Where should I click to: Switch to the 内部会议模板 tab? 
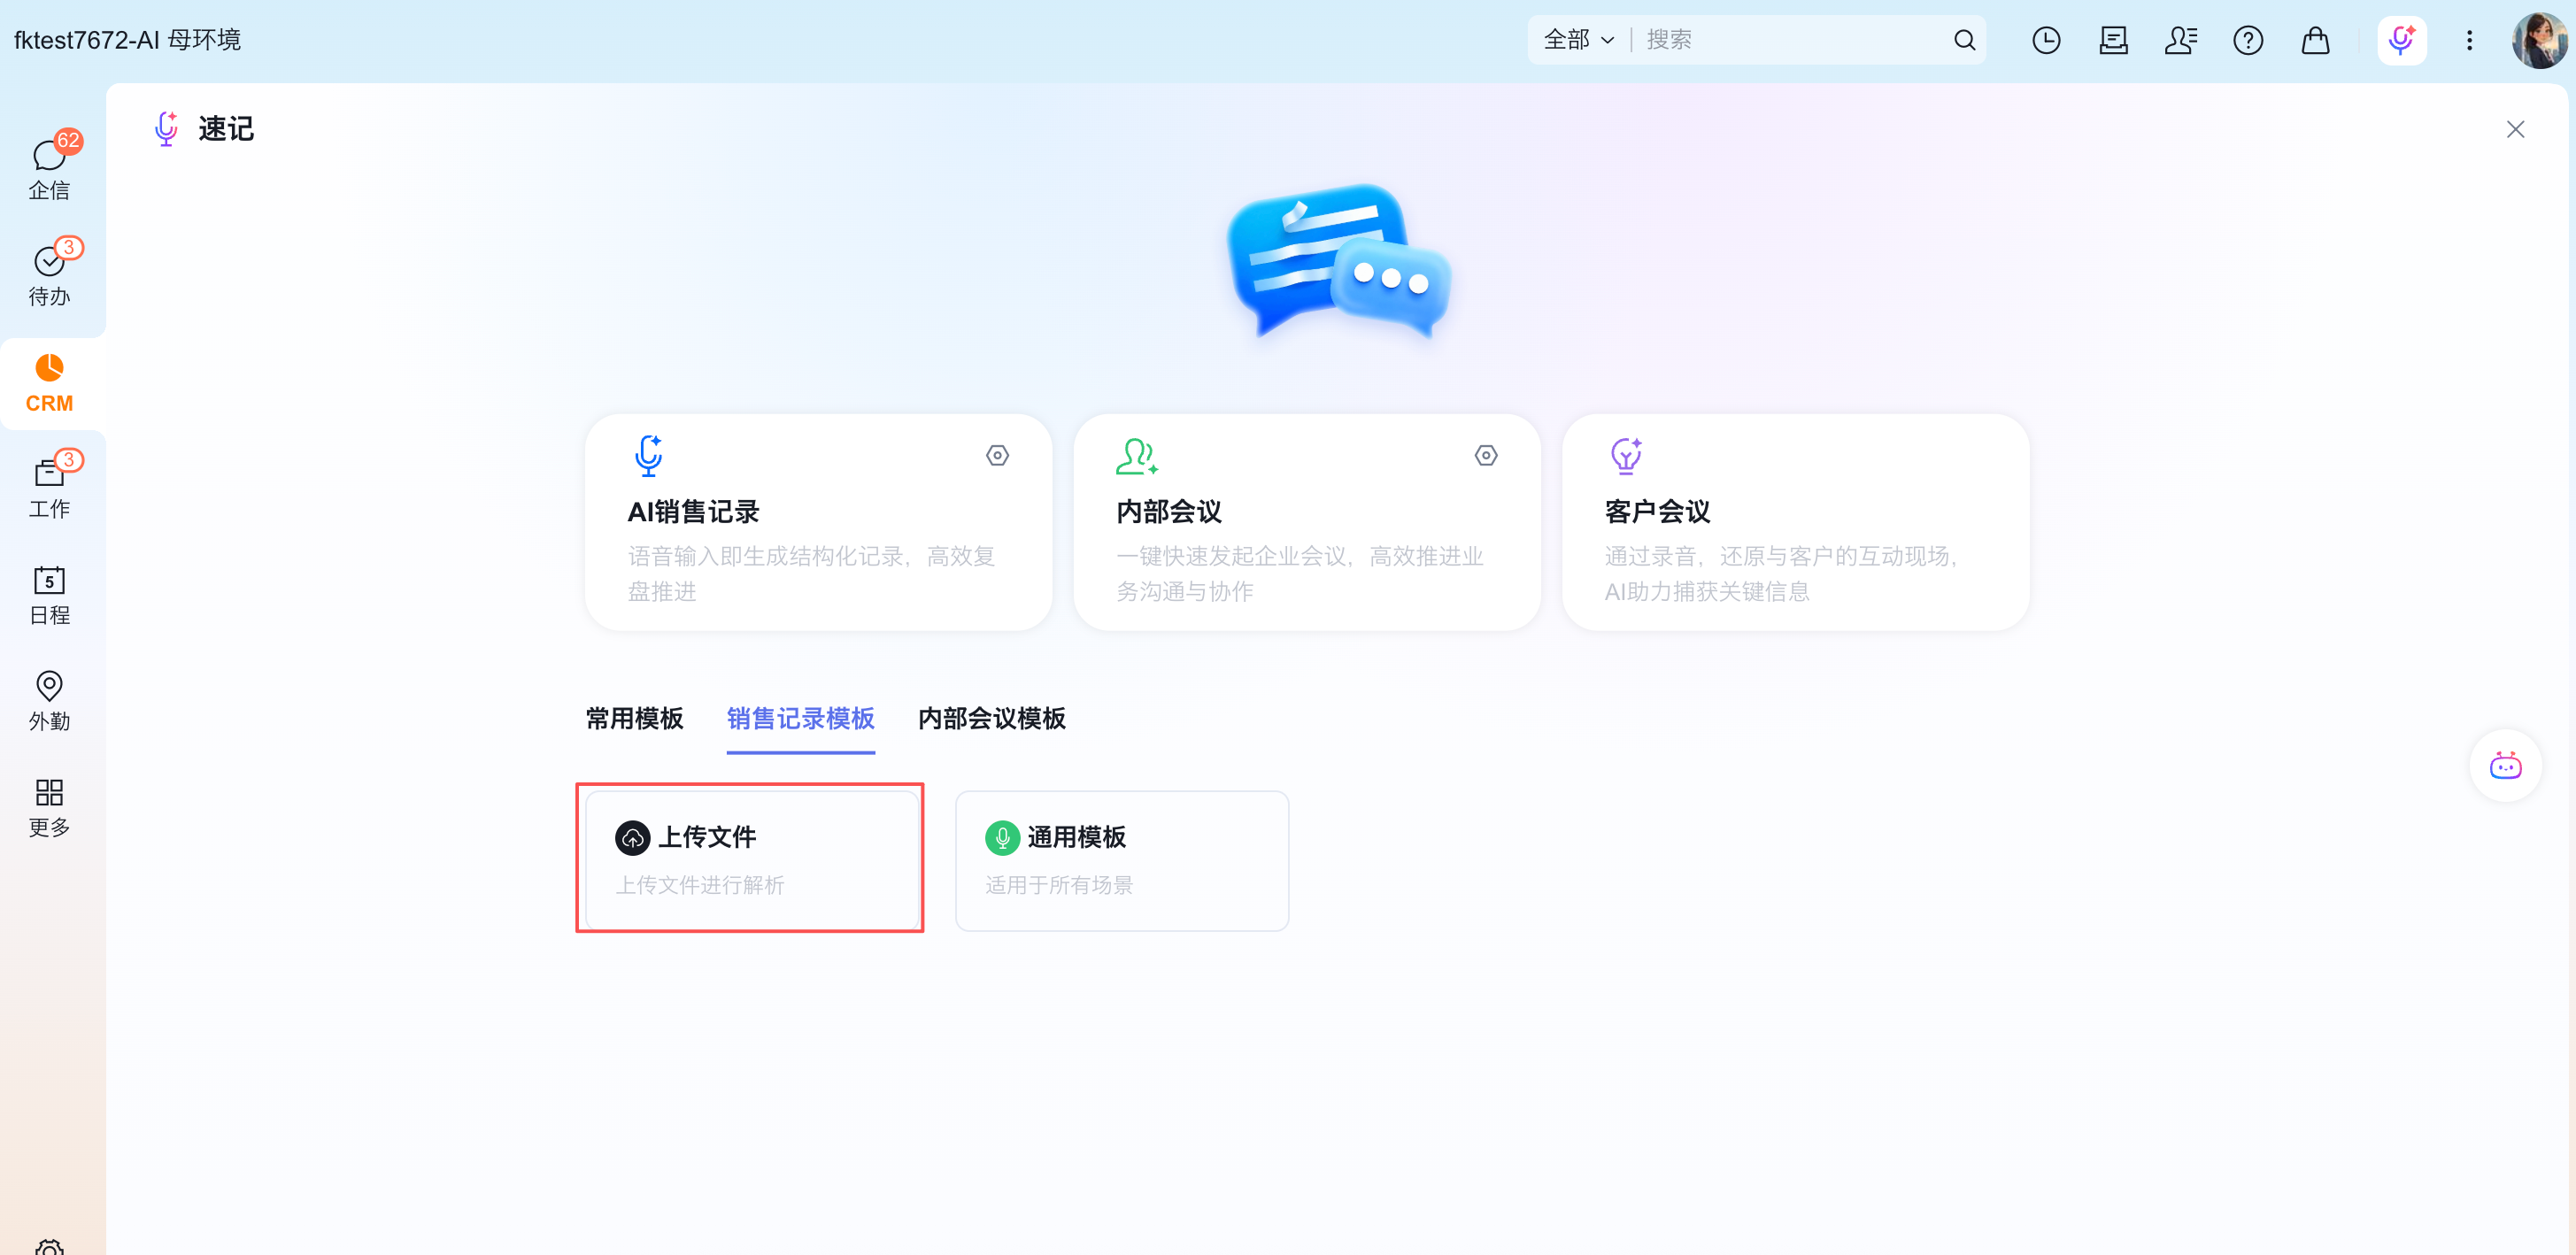pyautogui.click(x=991, y=718)
